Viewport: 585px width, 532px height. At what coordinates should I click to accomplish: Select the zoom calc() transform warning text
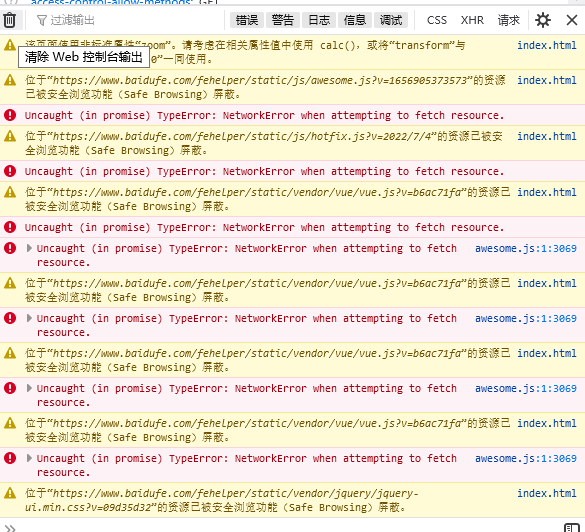coord(245,52)
